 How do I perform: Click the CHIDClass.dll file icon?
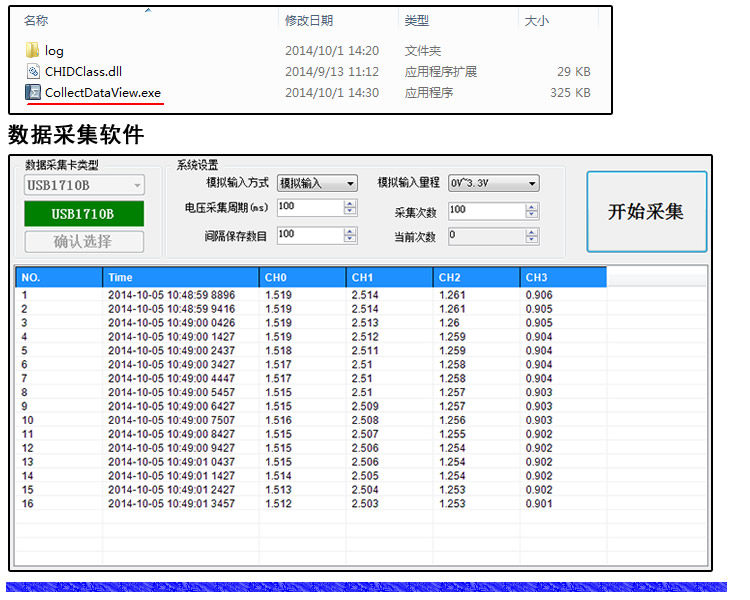tap(33, 72)
